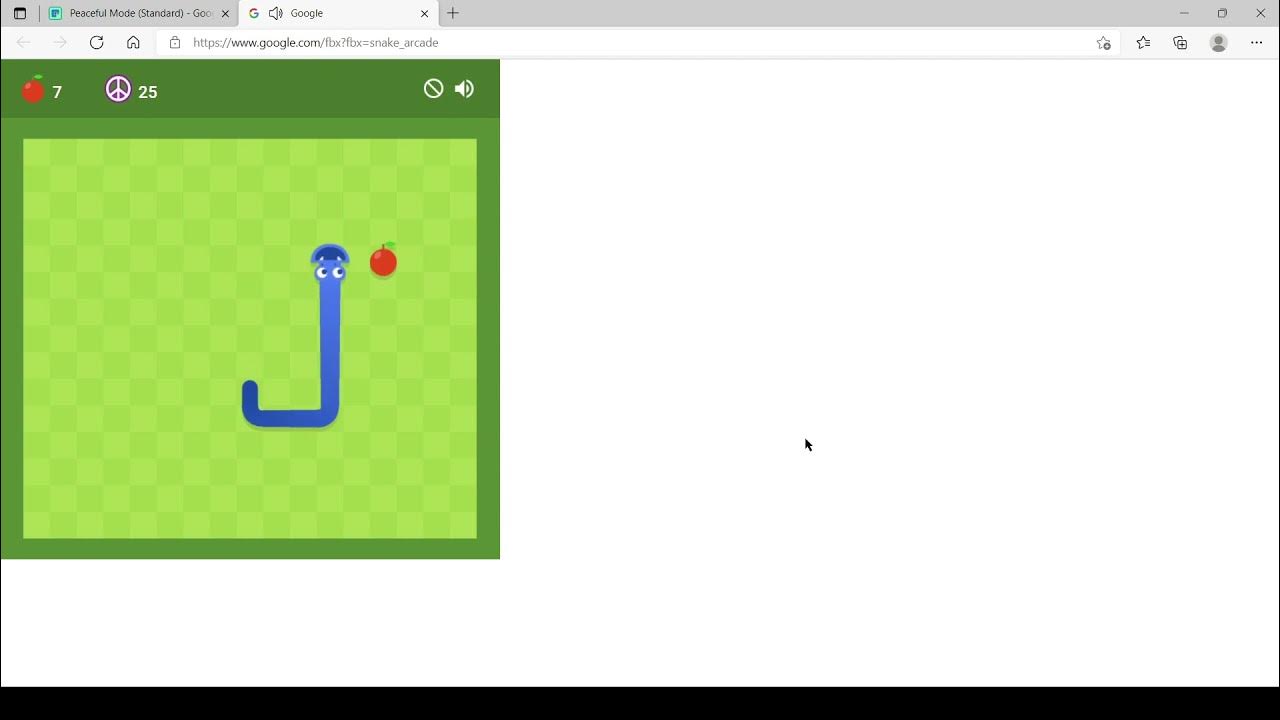Mute the Google tab audio icon
The height and width of the screenshot is (720, 1280).
pyautogui.click(x=276, y=13)
